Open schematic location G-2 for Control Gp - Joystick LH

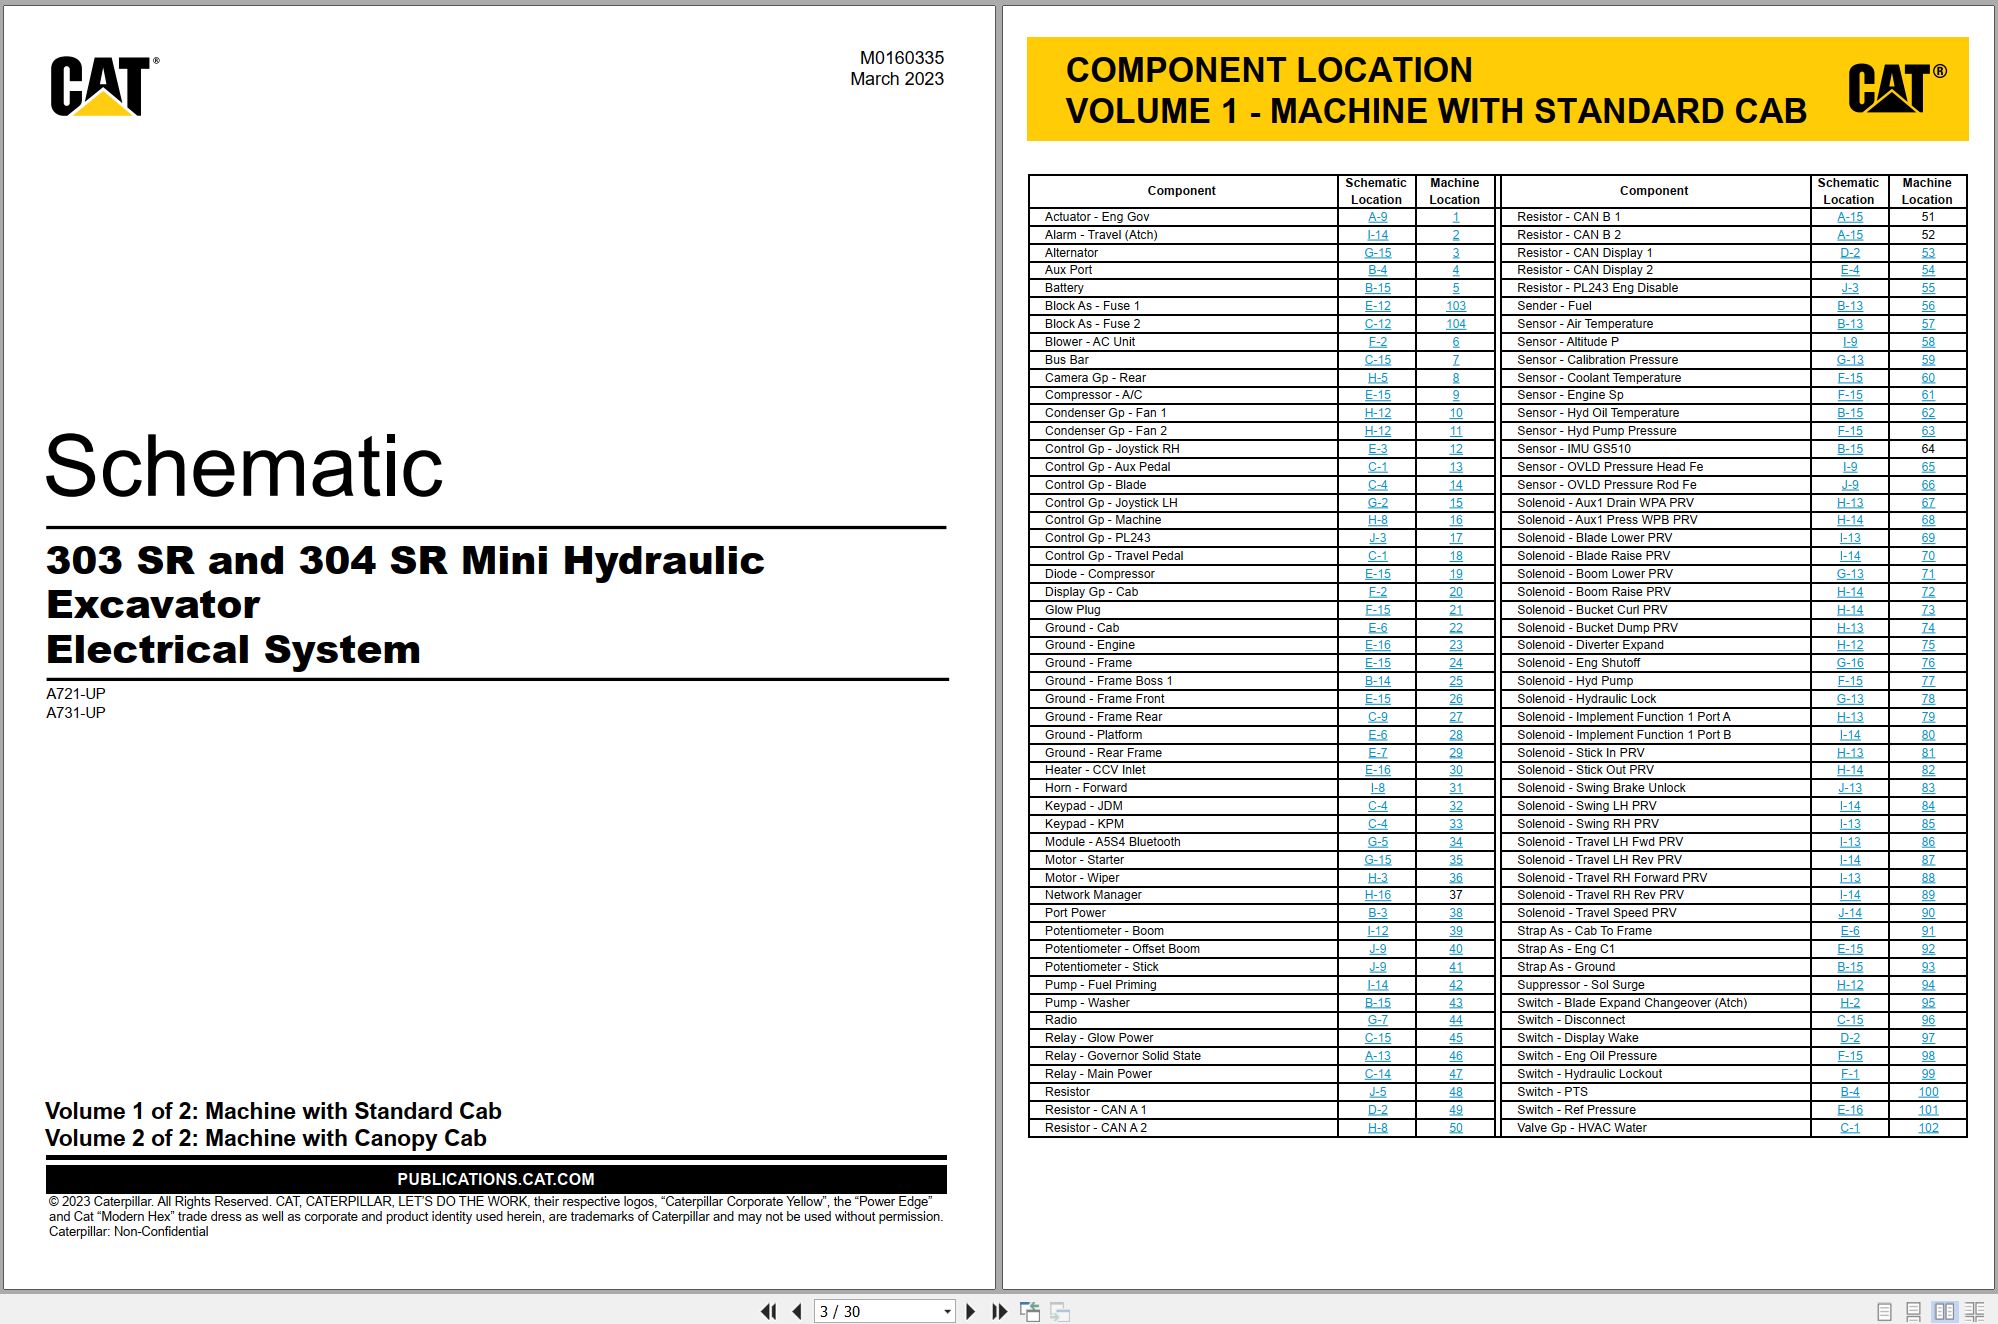tap(1377, 503)
